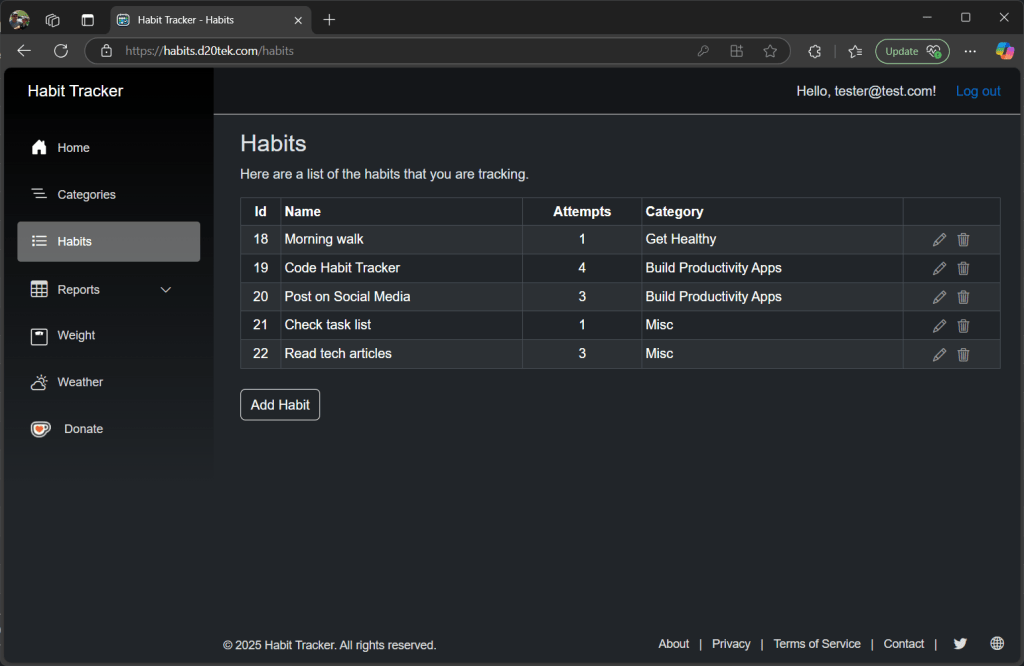Log out of the account
Viewport: 1024px width, 666px height.
coord(977,91)
